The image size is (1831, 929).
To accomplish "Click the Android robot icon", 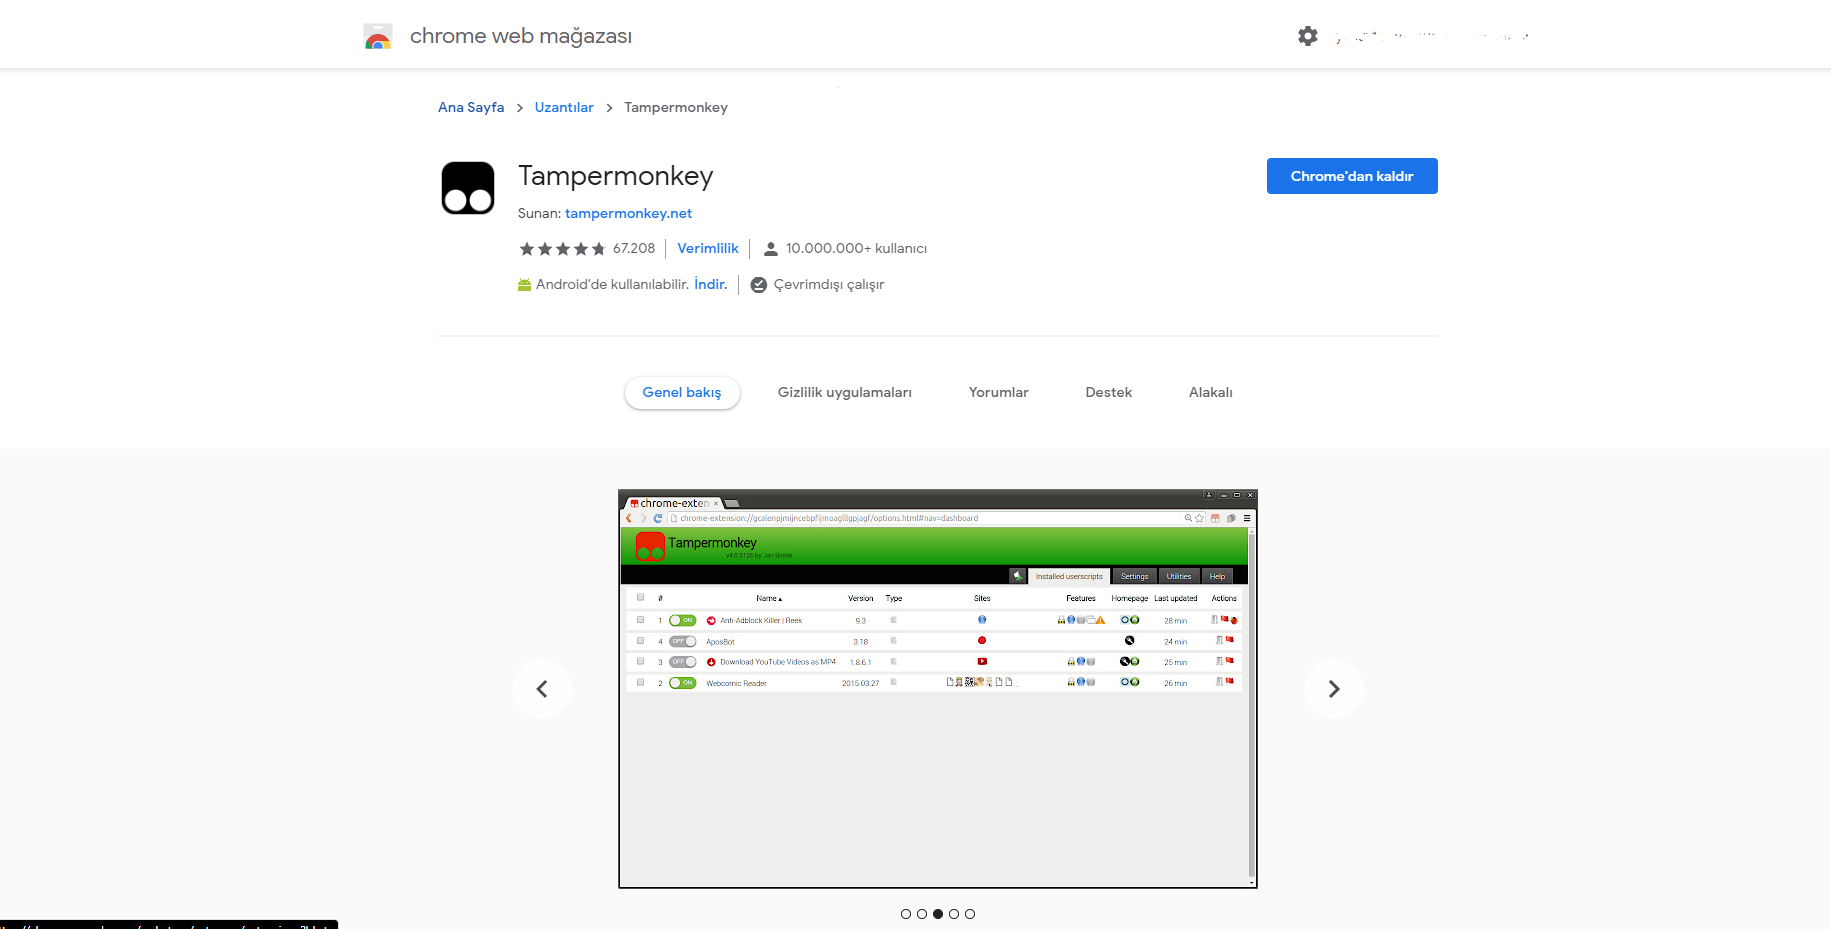I will (x=524, y=285).
